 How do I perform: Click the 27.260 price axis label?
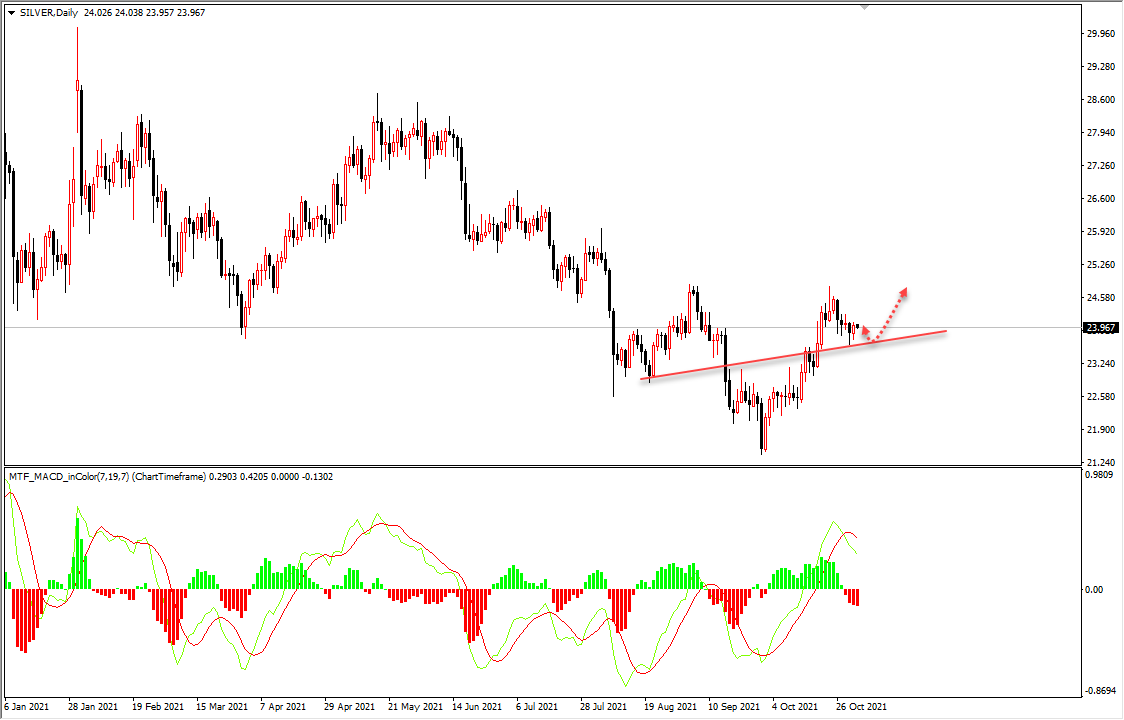1102,166
